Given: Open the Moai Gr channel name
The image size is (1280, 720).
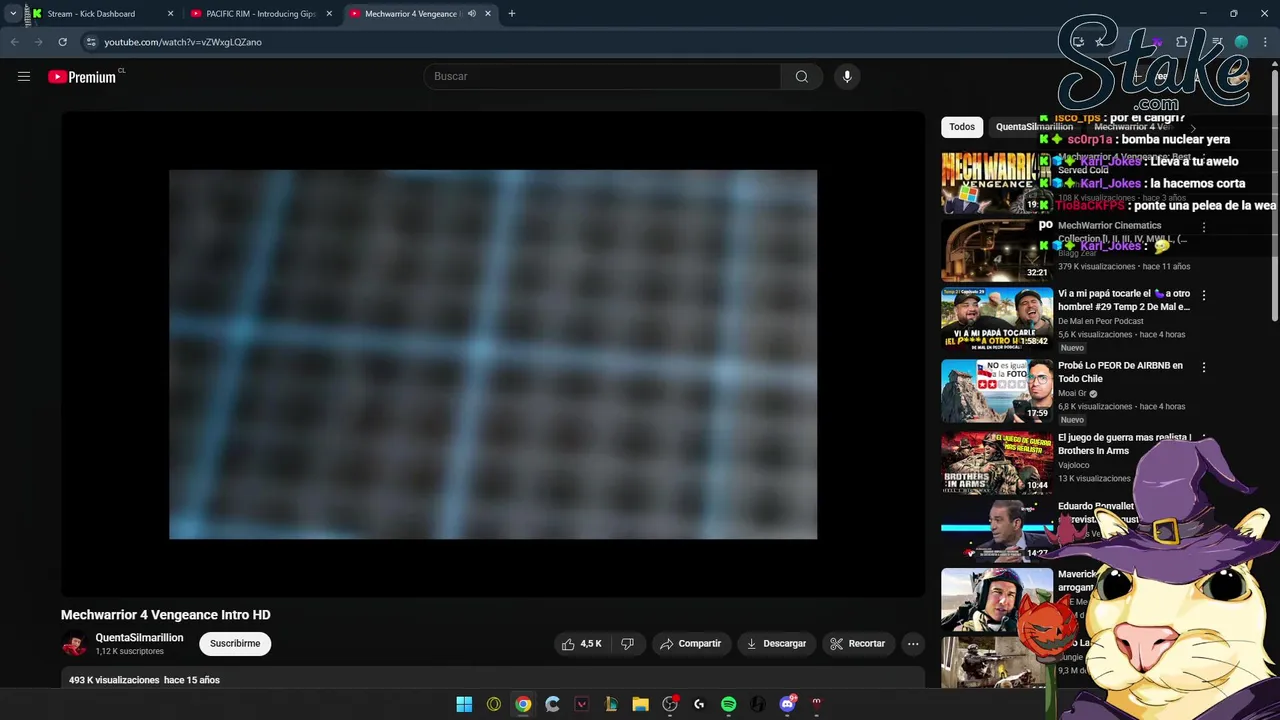Looking at the screenshot, I should tap(1072, 394).
